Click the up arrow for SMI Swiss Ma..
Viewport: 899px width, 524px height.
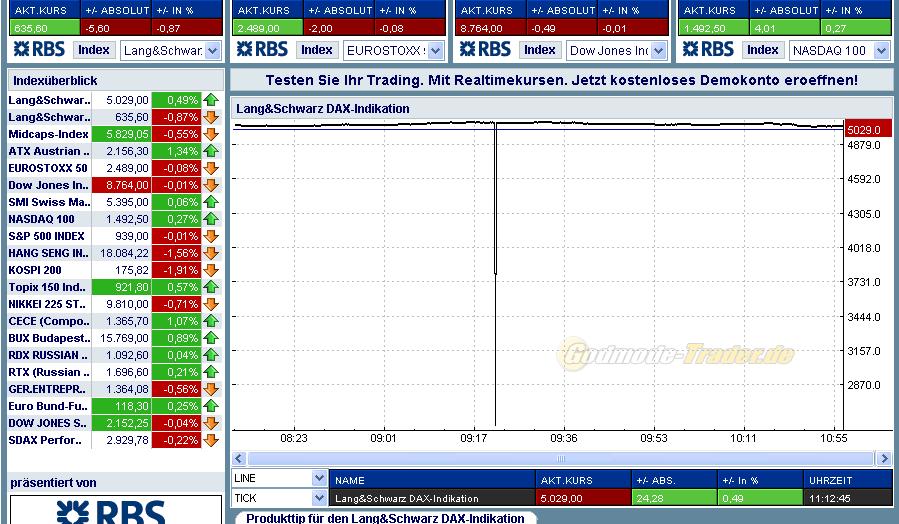211,202
